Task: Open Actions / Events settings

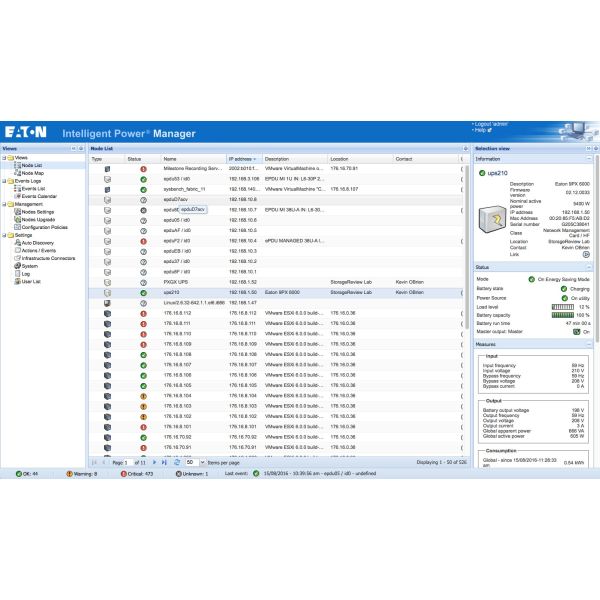Action: click(39, 251)
